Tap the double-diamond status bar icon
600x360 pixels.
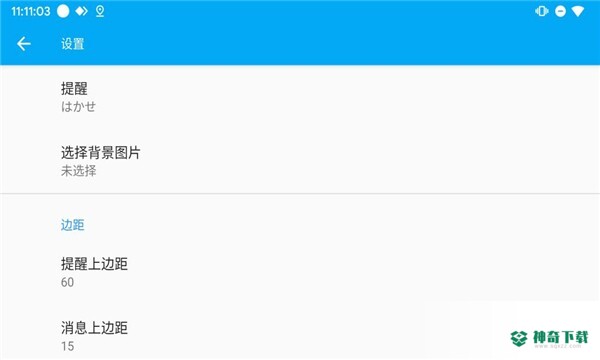pyautogui.click(x=82, y=11)
